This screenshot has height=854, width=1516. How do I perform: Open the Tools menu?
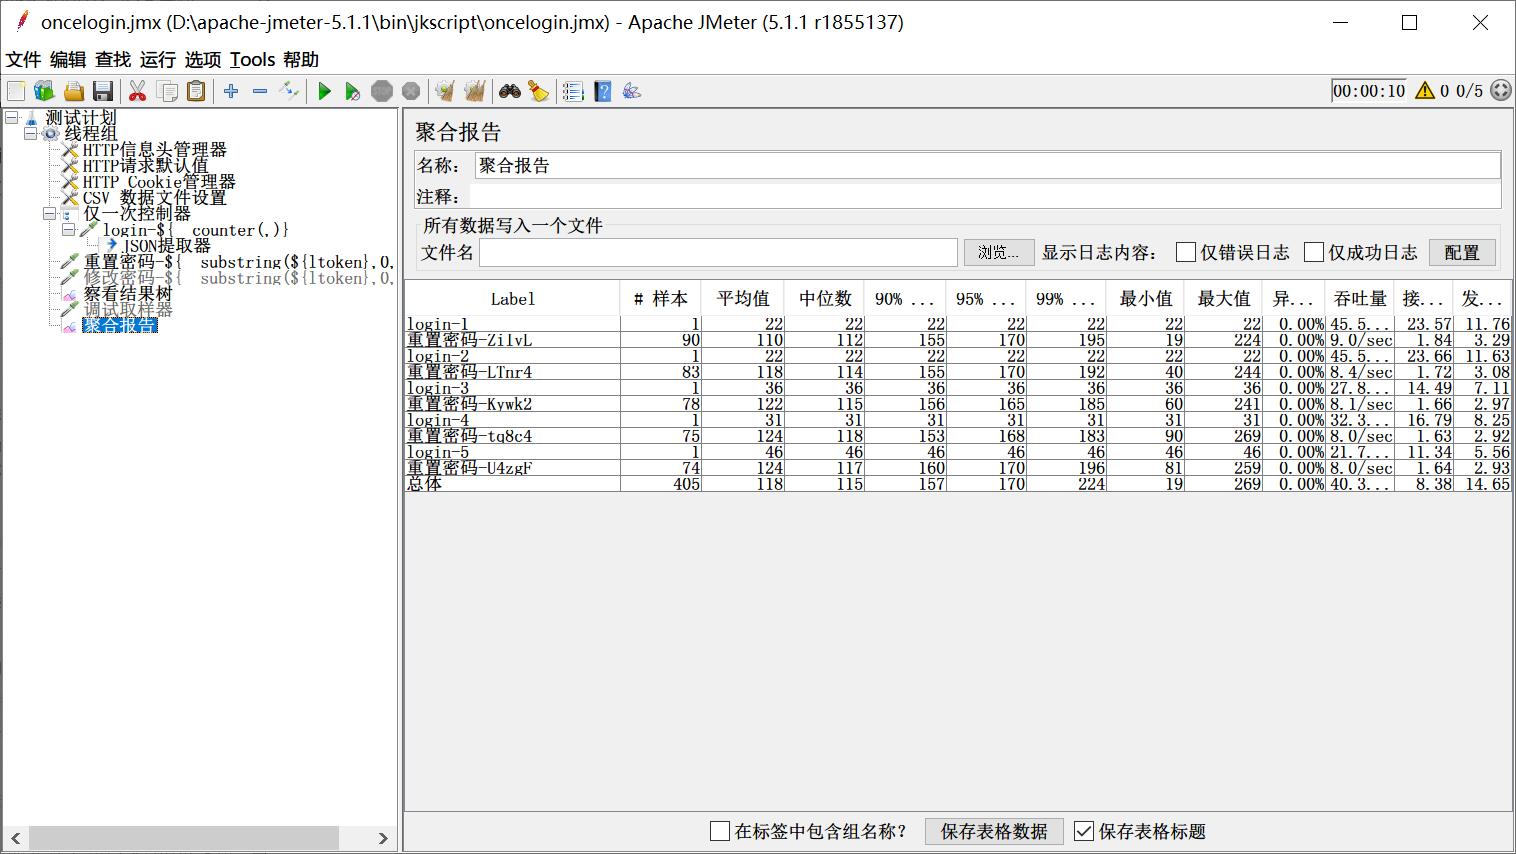tap(252, 60)
